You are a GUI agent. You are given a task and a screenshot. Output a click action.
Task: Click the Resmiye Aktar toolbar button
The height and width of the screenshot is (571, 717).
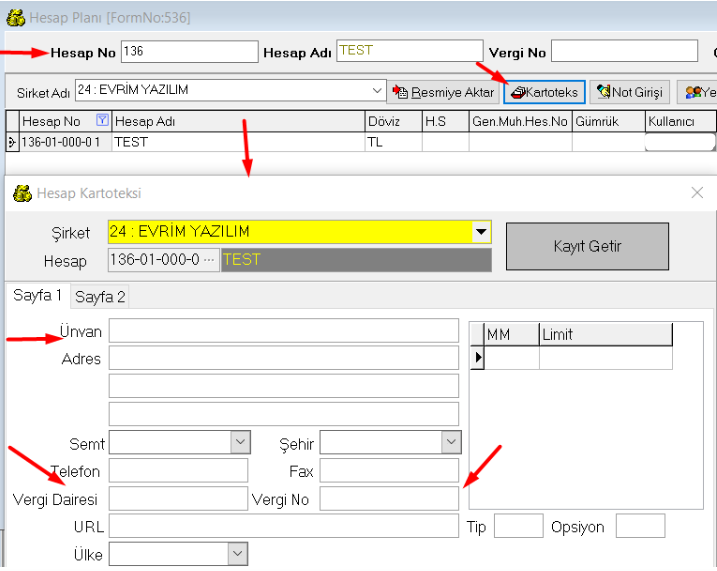[442, 92]
